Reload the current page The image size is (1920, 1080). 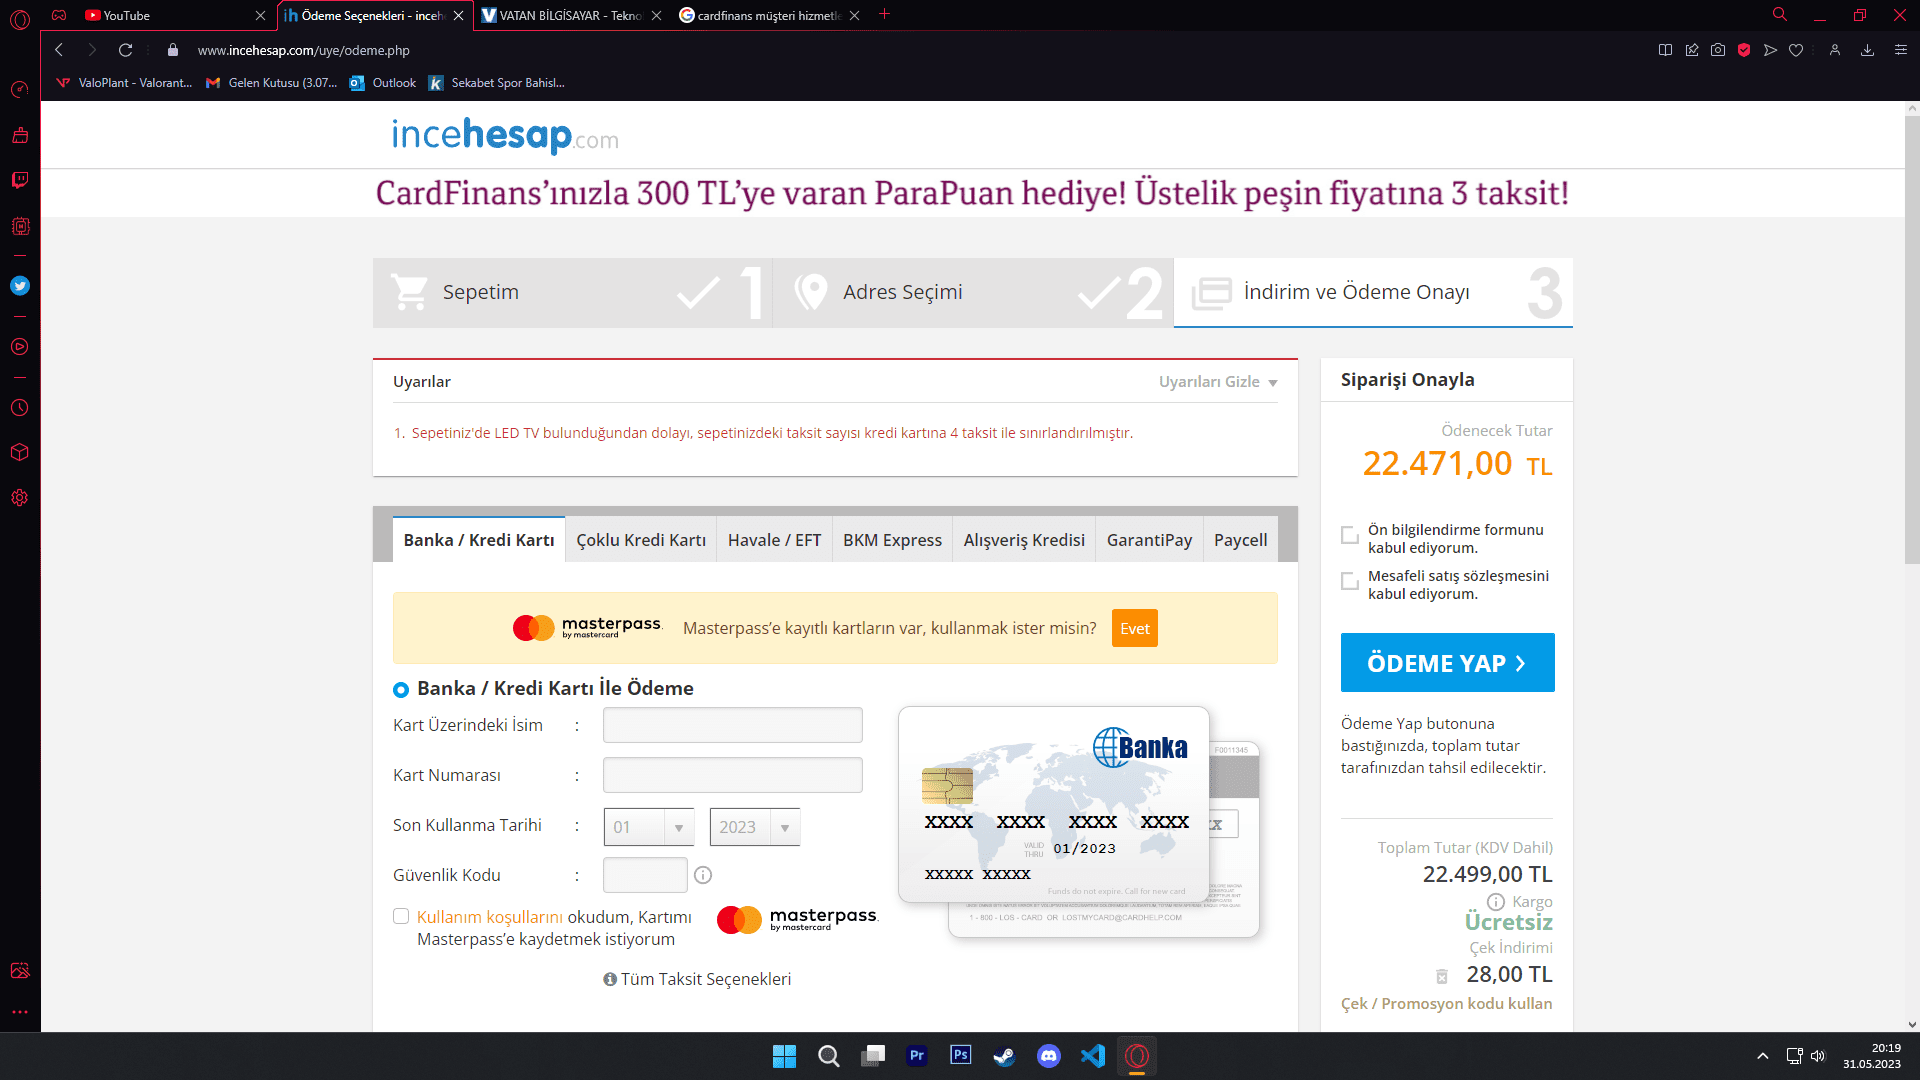pyautogui.click(x=125, y=50)
